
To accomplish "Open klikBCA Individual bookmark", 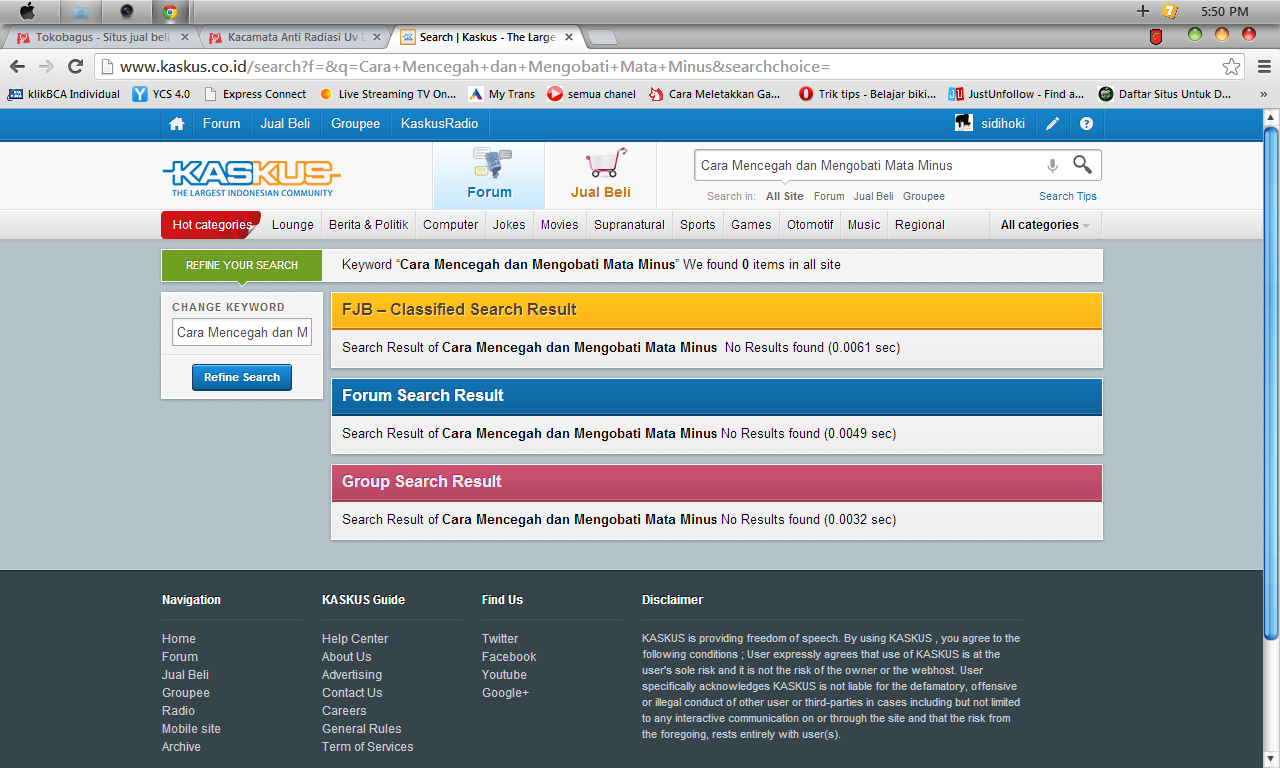I will (64, 94).
